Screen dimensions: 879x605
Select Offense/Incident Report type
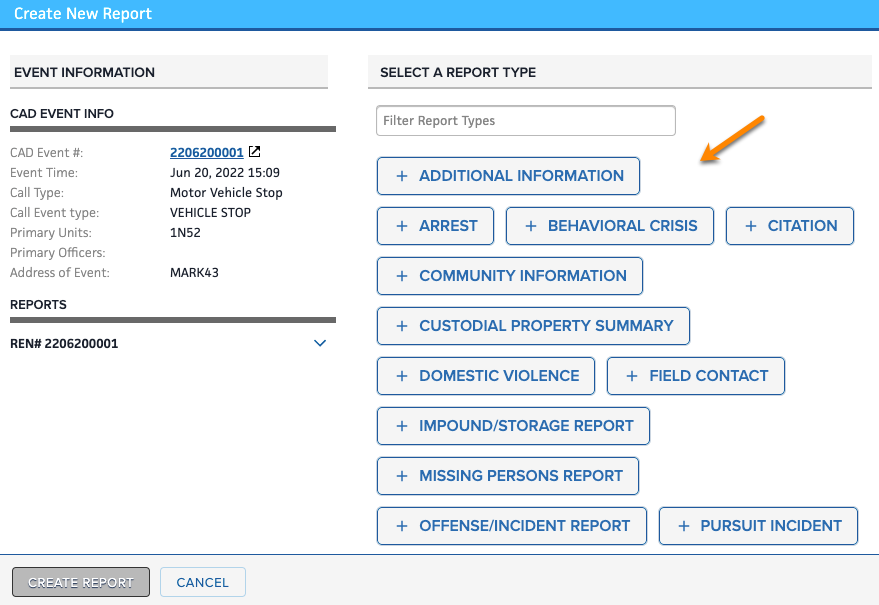tap(512, 526)
